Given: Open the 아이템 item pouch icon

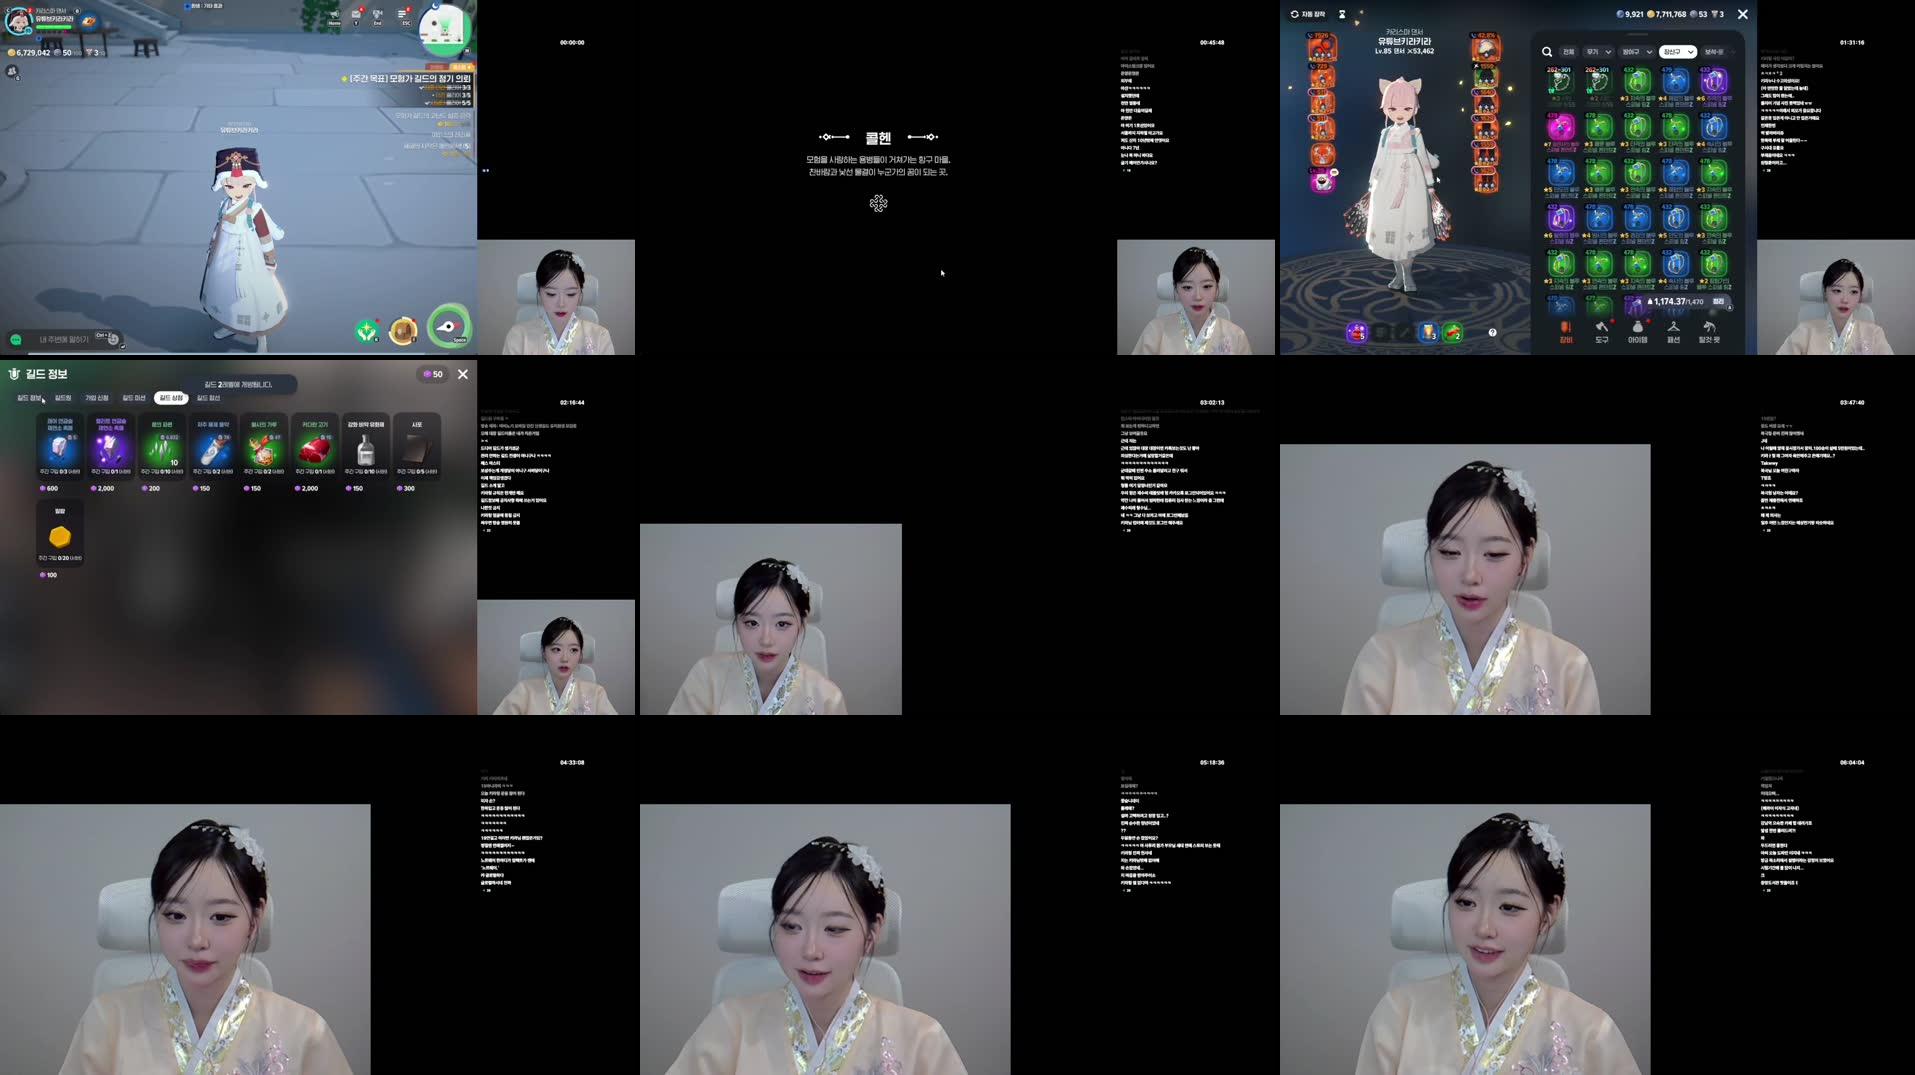Looking at the screenshot, I should point(1638,332).
